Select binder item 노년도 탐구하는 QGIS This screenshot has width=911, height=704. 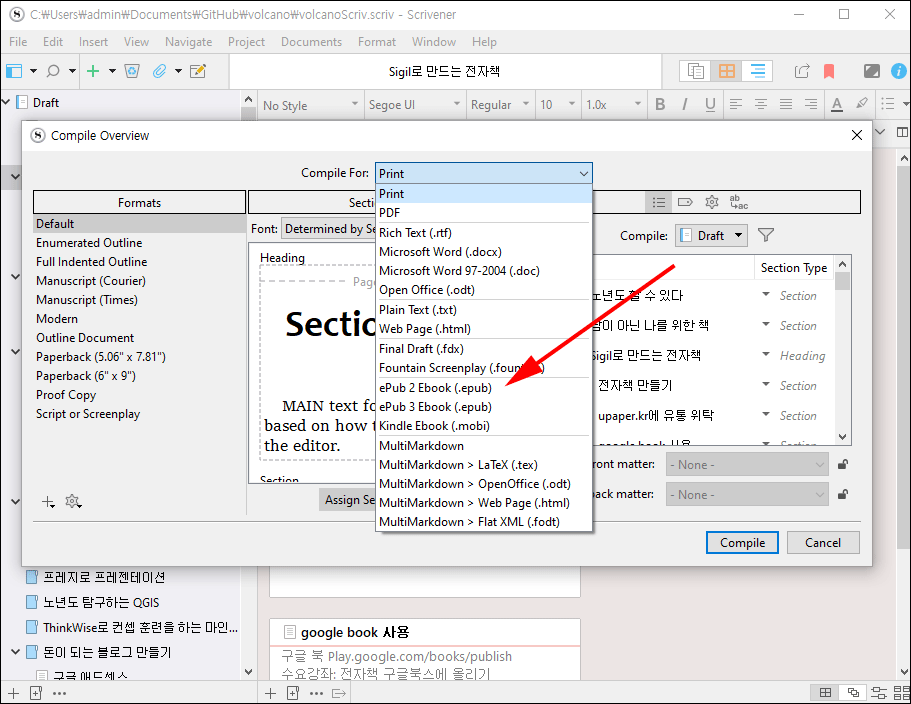click(x=101, y=602)
